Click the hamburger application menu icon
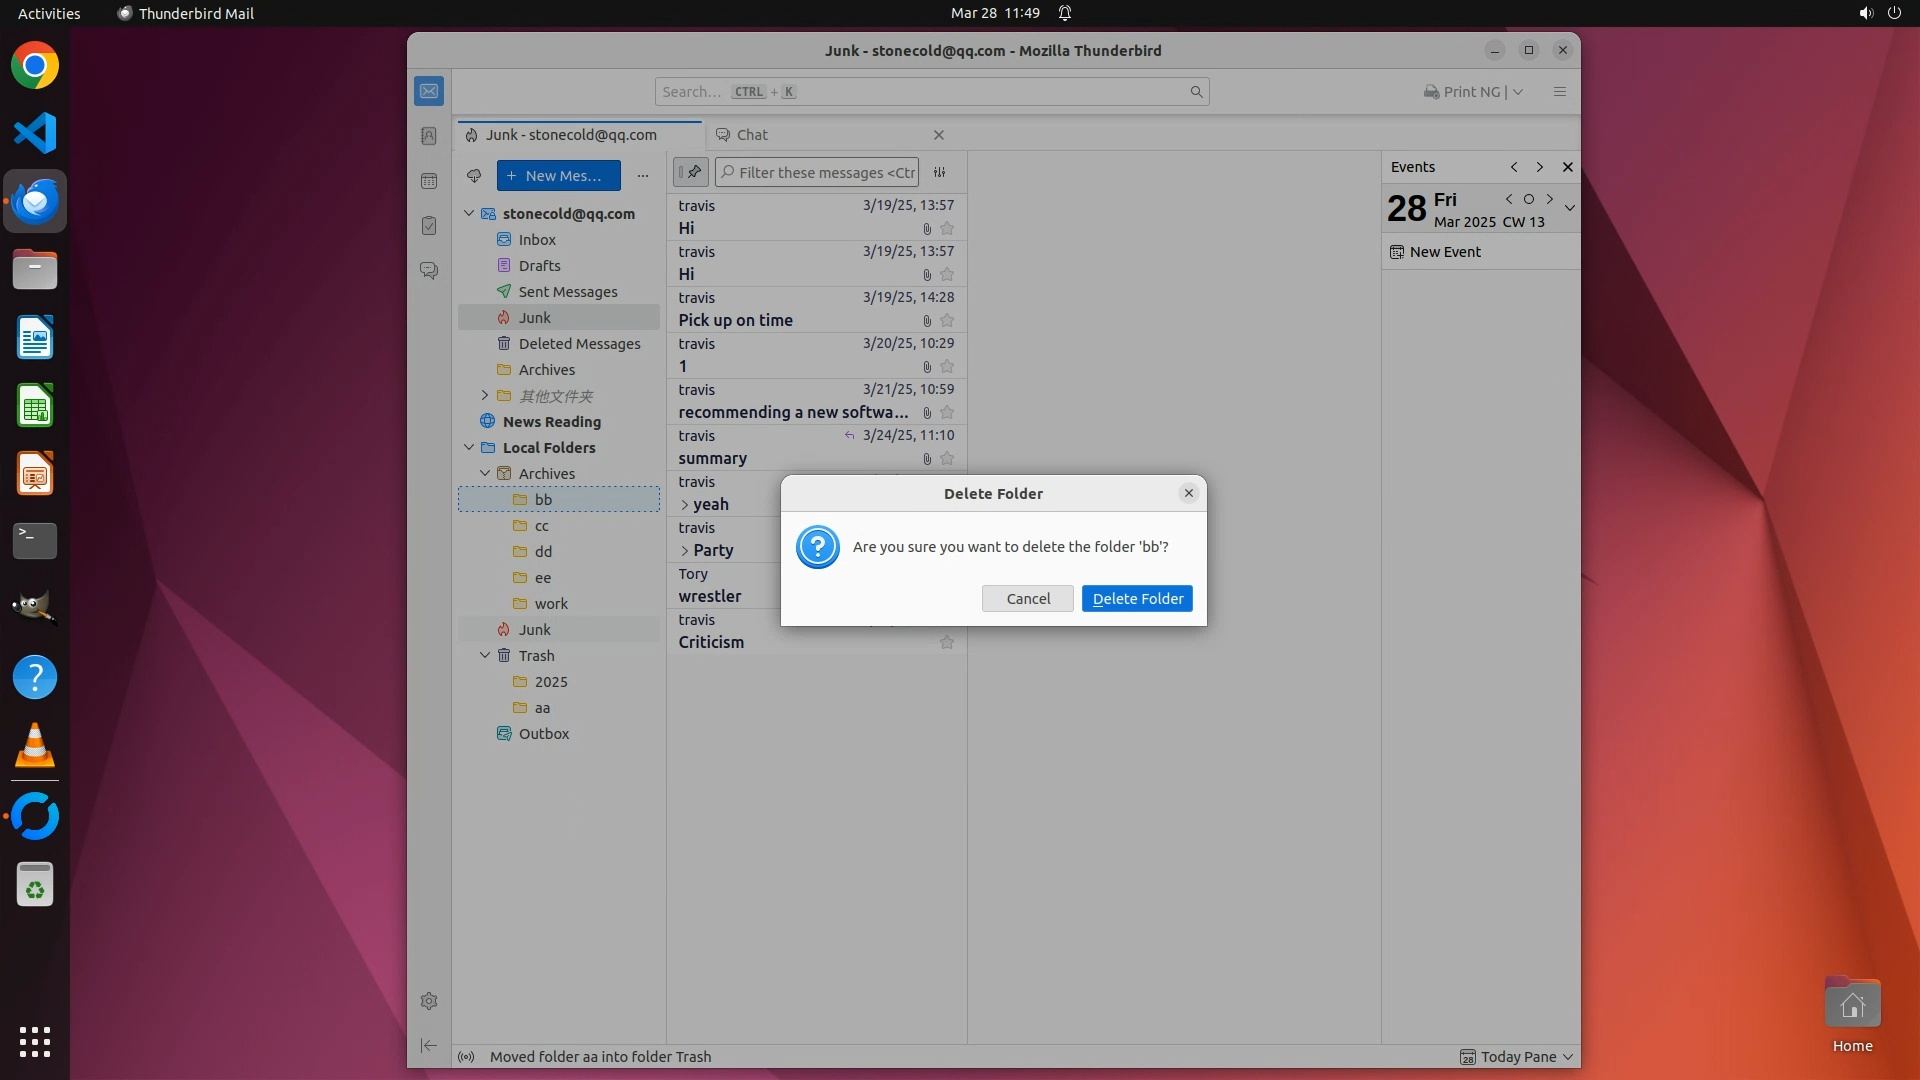The image size is (1920, 1080). 1559,92
